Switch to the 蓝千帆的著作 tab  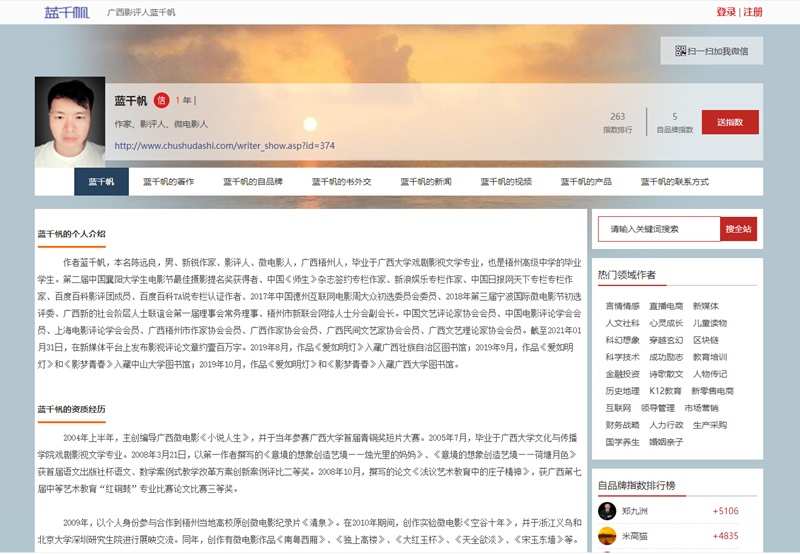[168, 182]
